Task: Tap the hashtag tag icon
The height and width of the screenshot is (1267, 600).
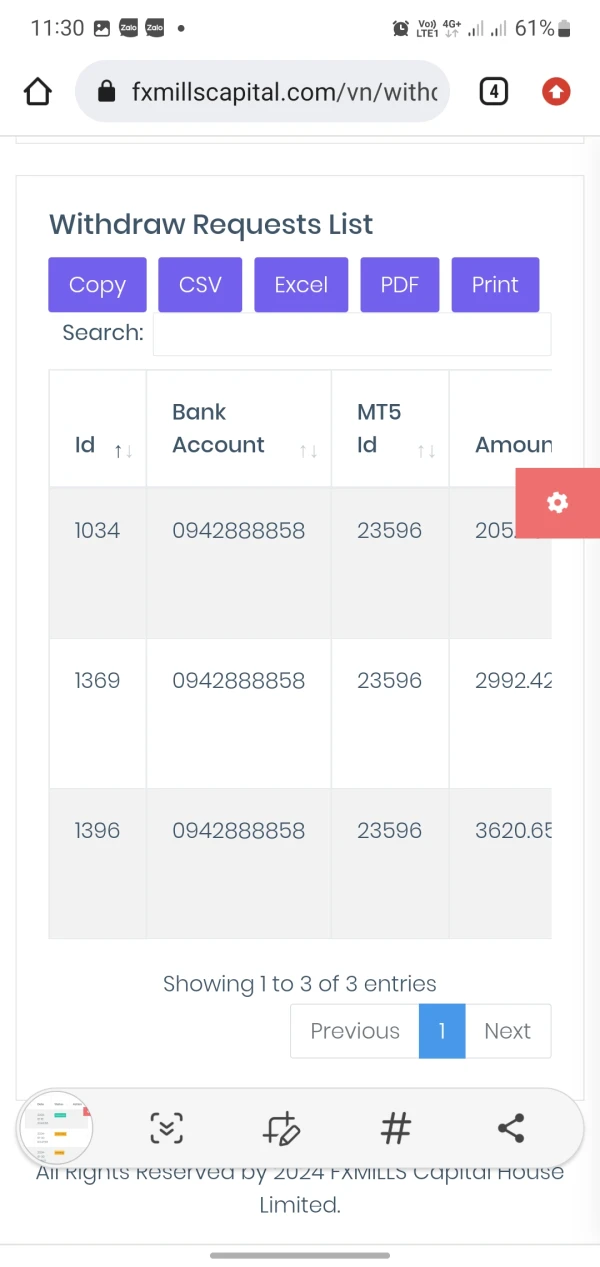Action: tap(396, 1129)
